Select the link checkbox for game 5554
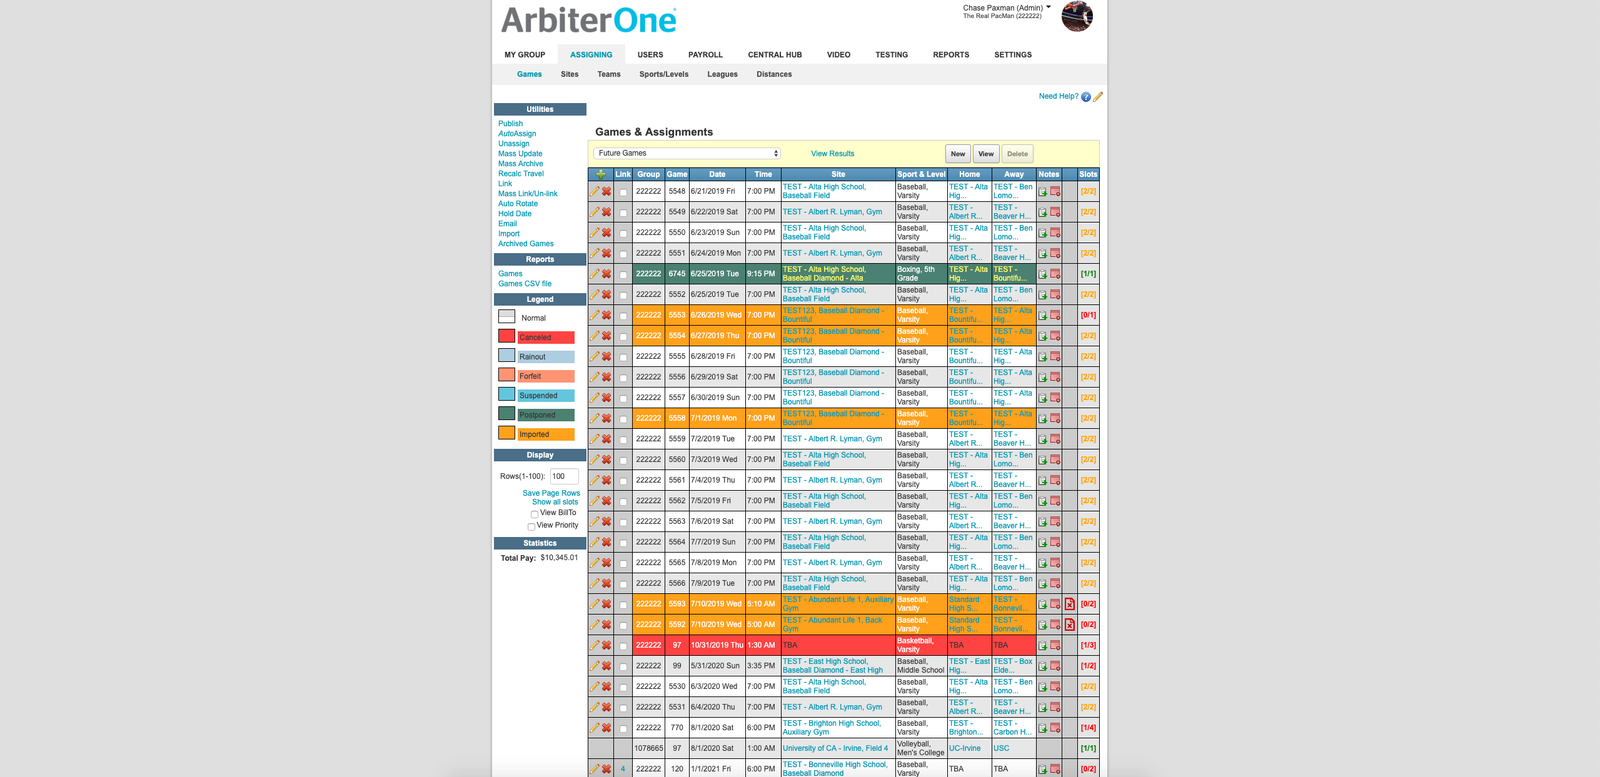Image resolution: width=1600 pixels, height=777 pixels. pos(623,336)
